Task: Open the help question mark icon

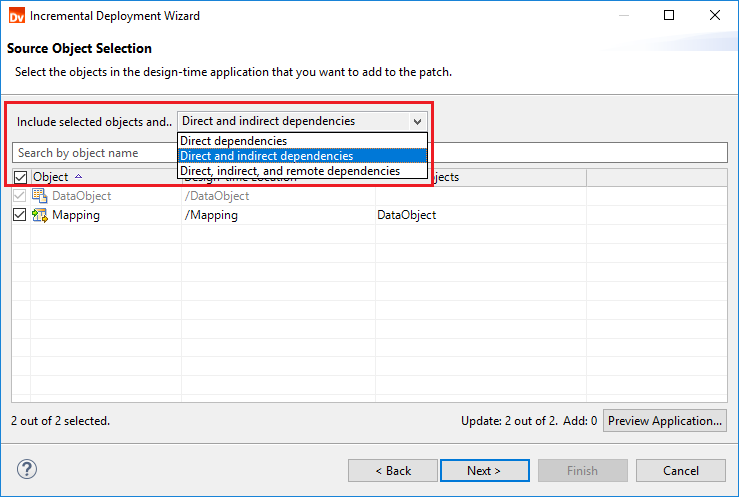Action: (27, 470)
